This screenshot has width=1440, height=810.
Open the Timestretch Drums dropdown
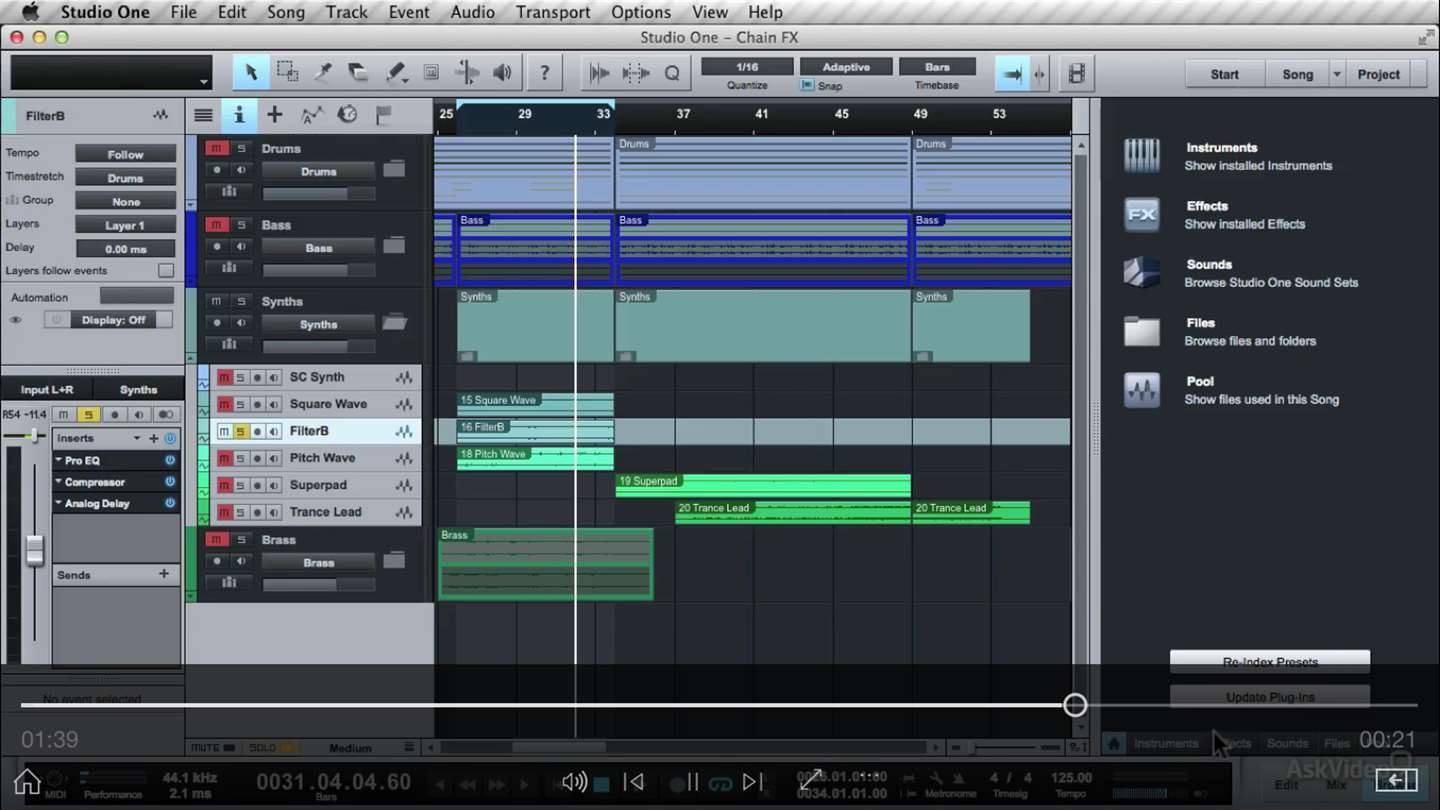(x=126, y=178)
